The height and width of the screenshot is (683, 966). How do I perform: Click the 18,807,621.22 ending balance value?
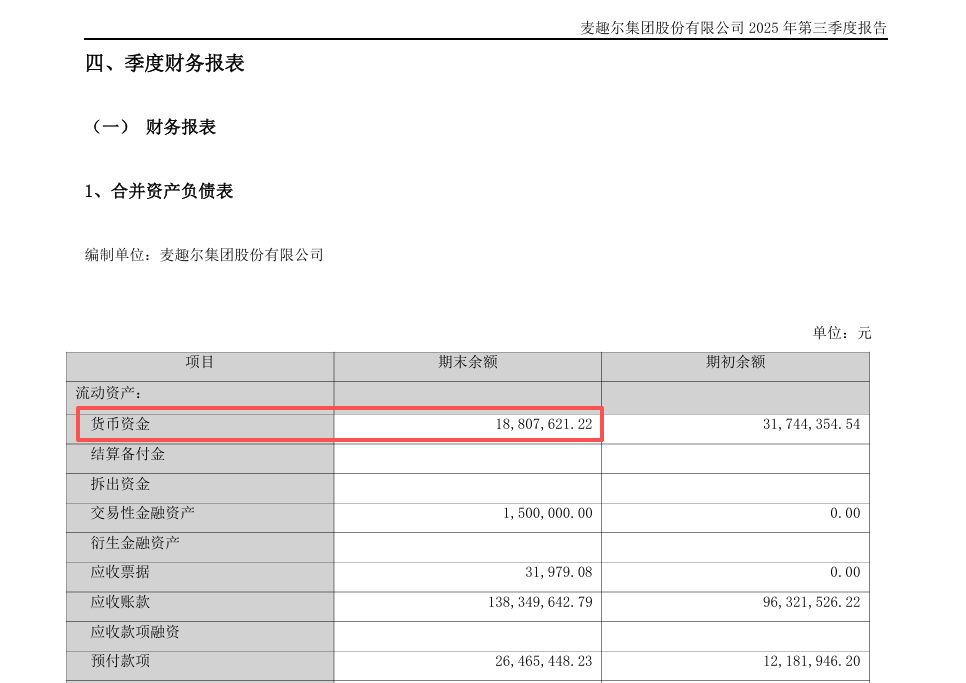[x=543, y=425]
